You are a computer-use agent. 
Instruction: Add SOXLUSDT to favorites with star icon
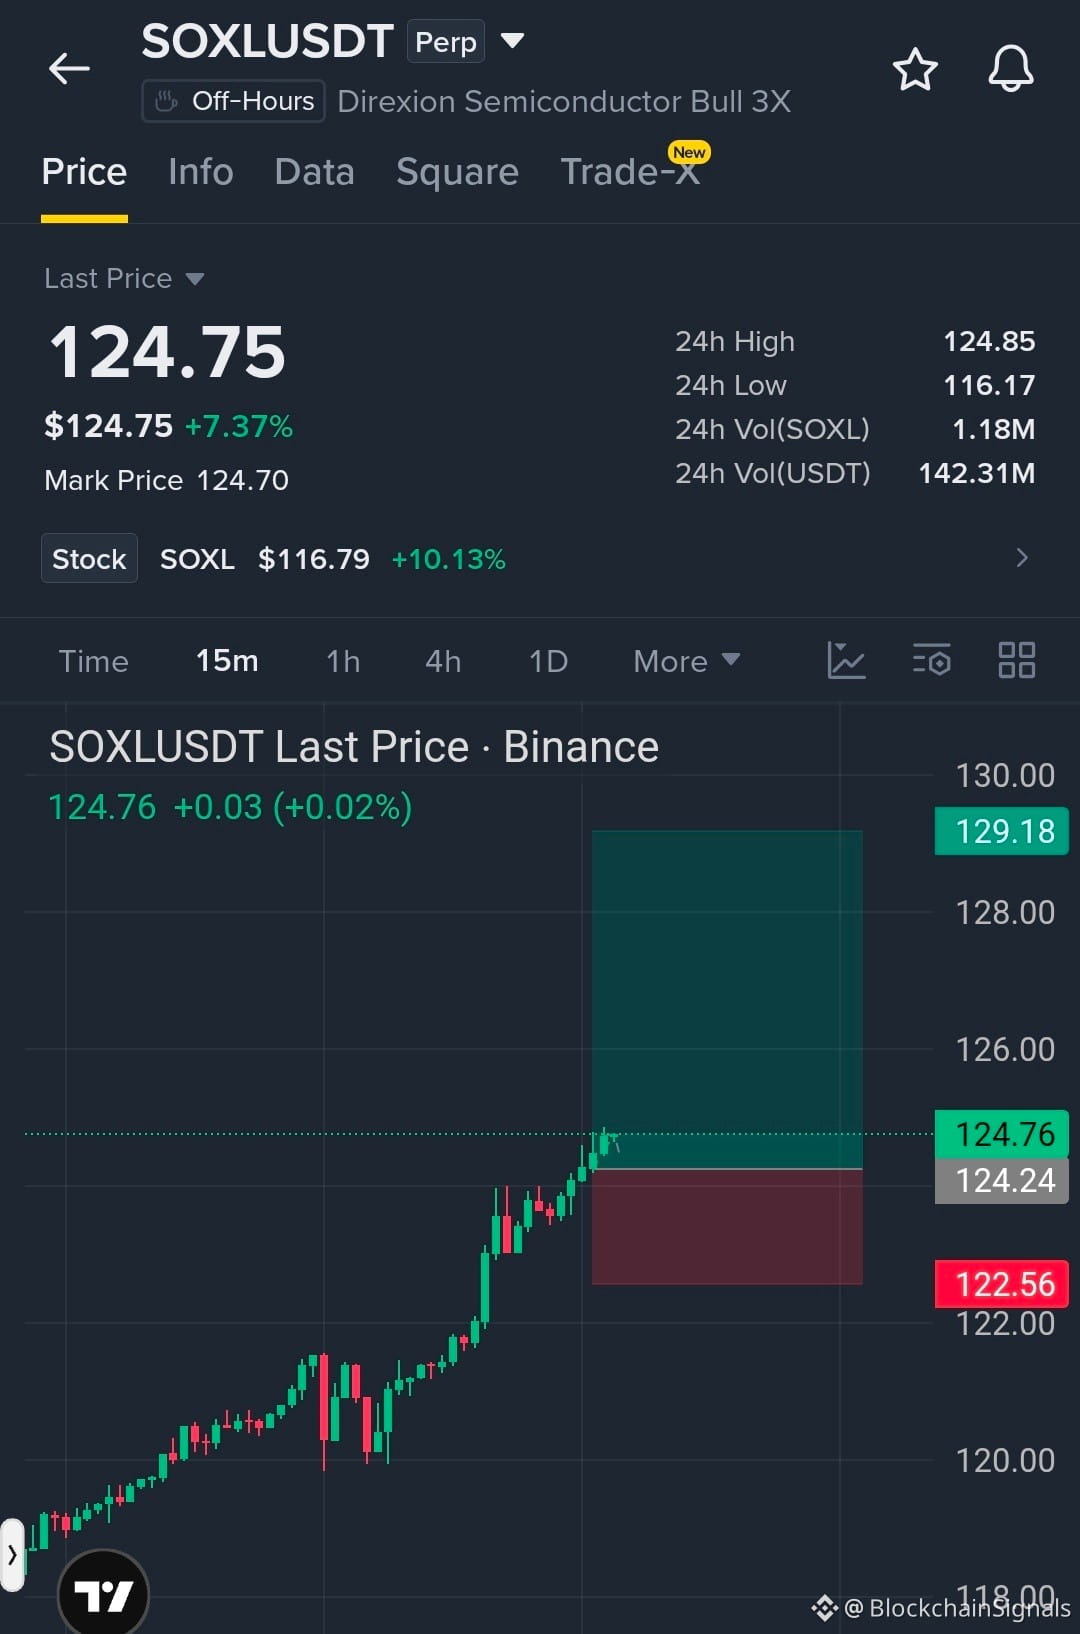pos(914,69)
